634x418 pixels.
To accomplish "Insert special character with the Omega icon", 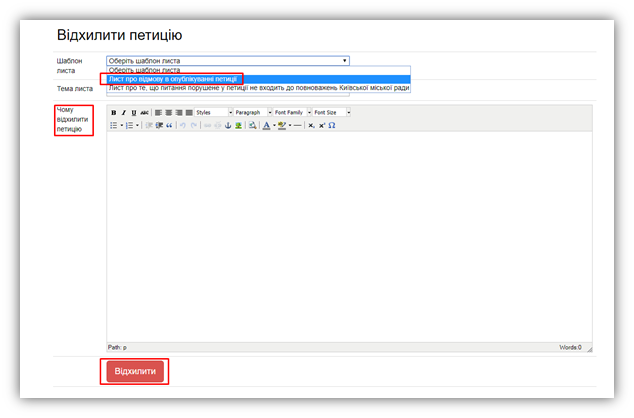I will (x=332, y=126).
